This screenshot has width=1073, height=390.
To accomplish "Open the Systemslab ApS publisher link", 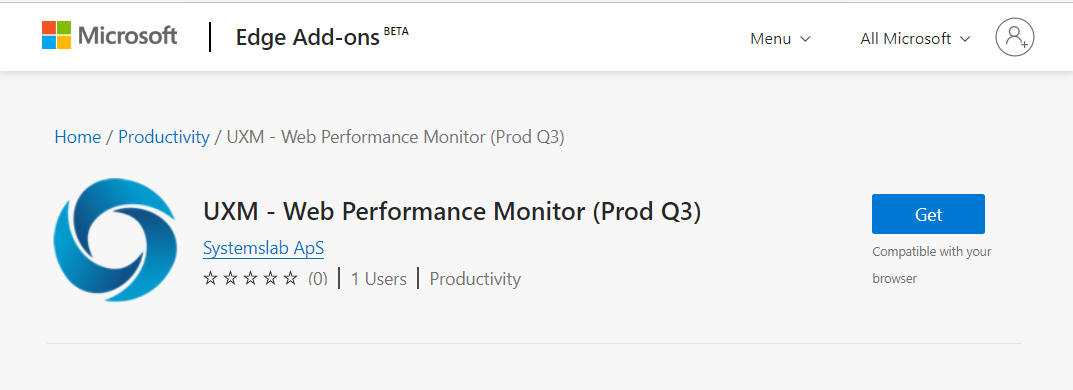I will tap(263, 248).
